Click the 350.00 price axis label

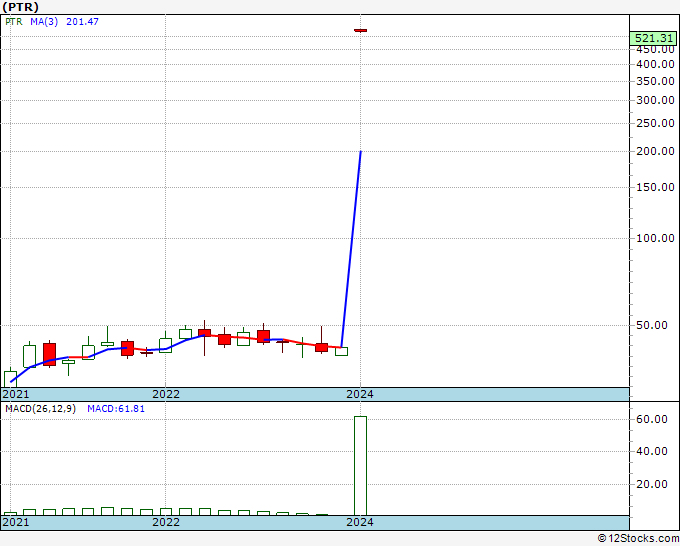pos(655,81)
